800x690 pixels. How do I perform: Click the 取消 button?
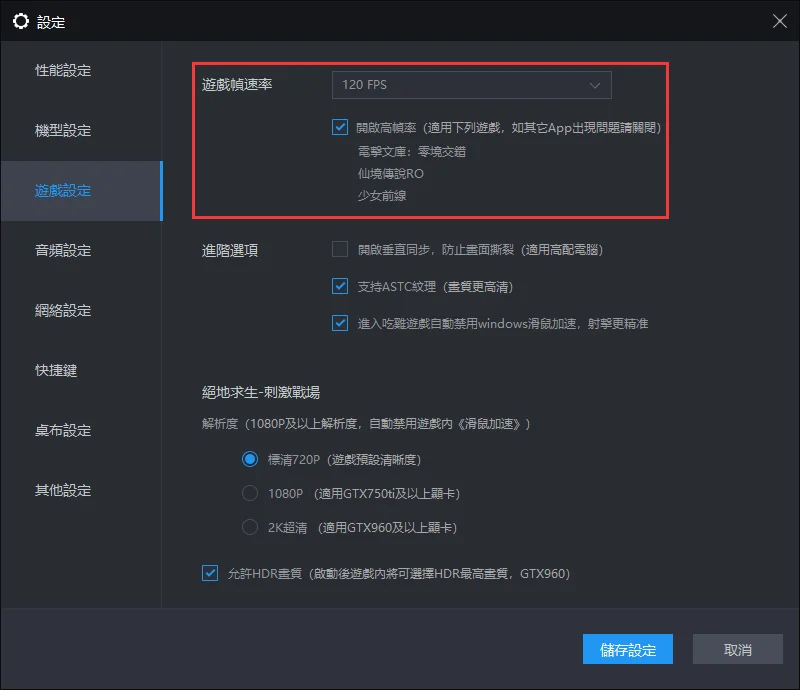point(738,649)
